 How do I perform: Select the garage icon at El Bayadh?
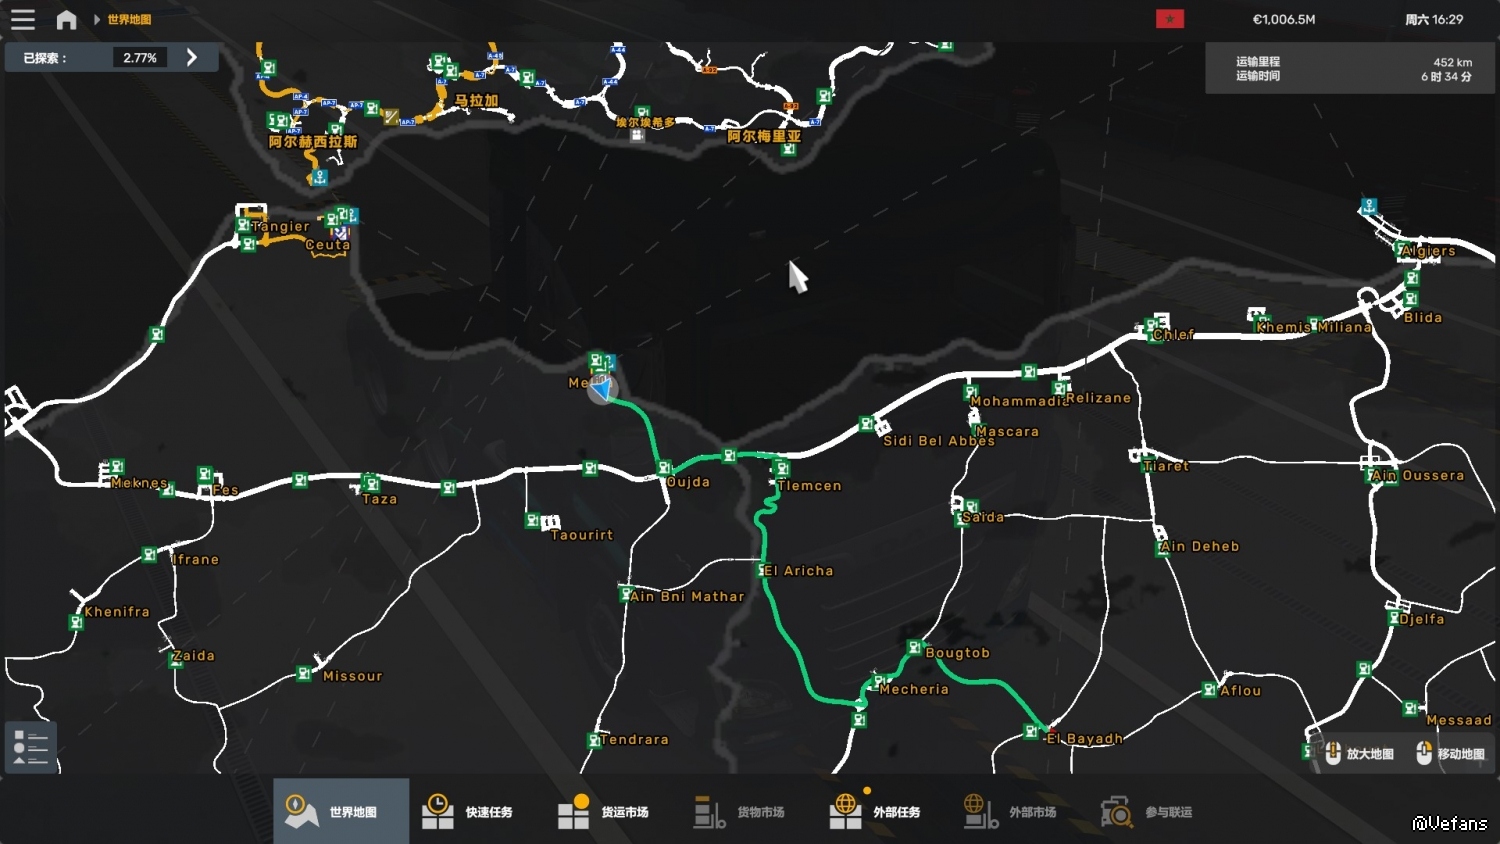point(1031,732)
